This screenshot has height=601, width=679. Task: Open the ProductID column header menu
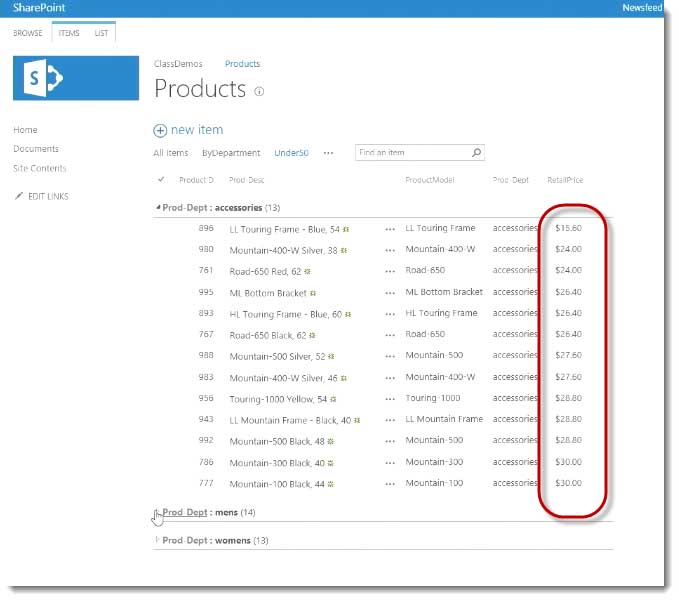click(x=196, y=180)
